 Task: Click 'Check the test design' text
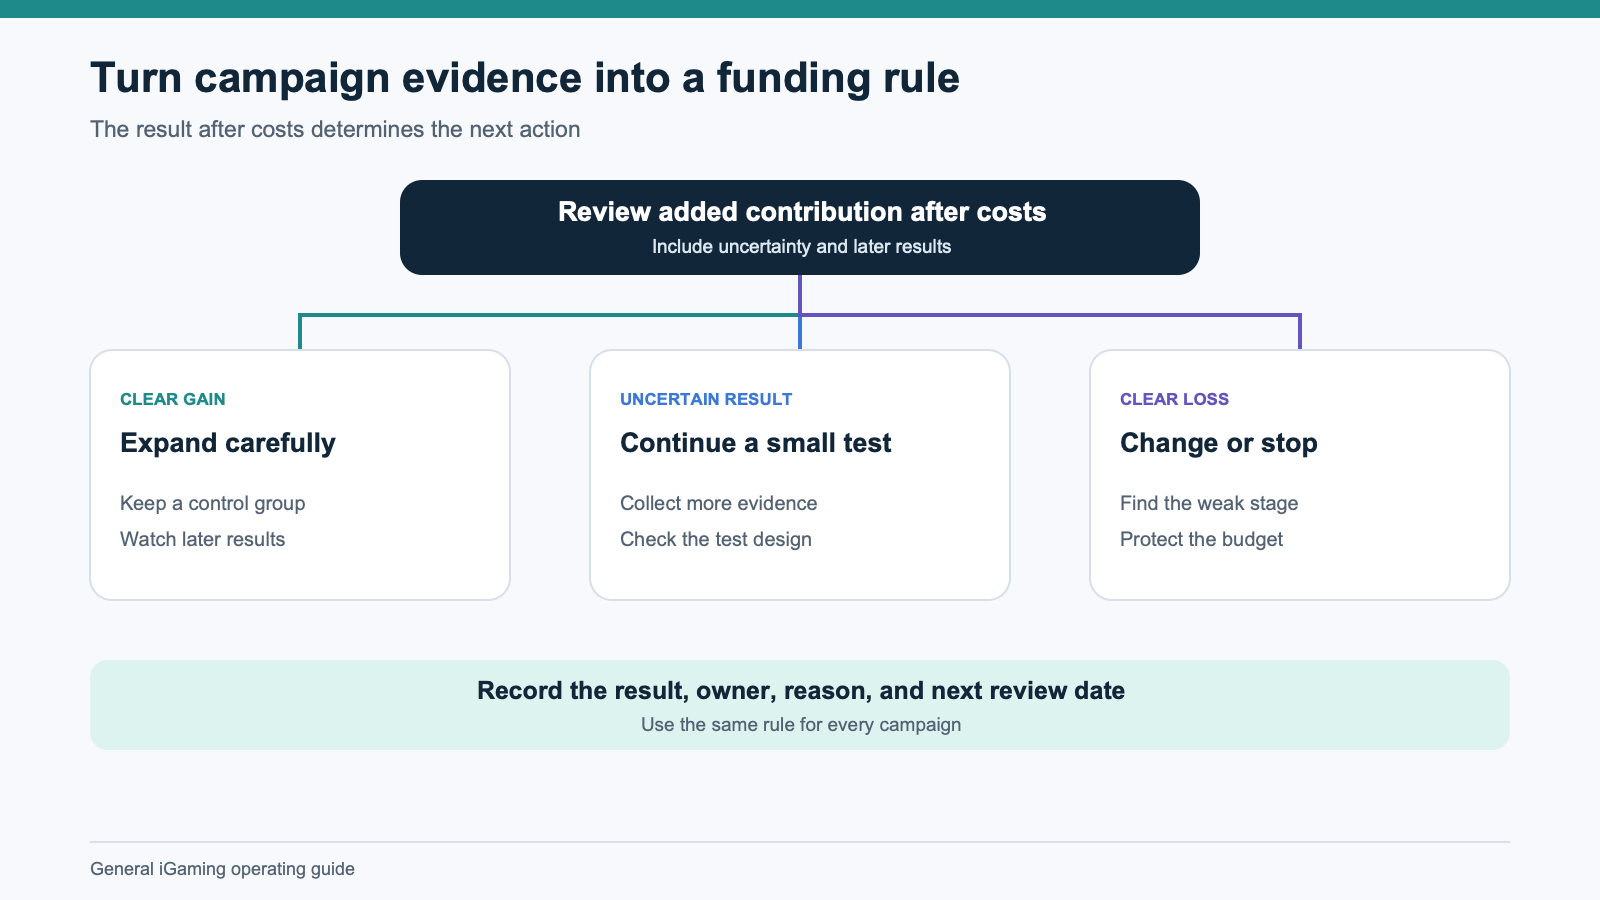point(716,540)
